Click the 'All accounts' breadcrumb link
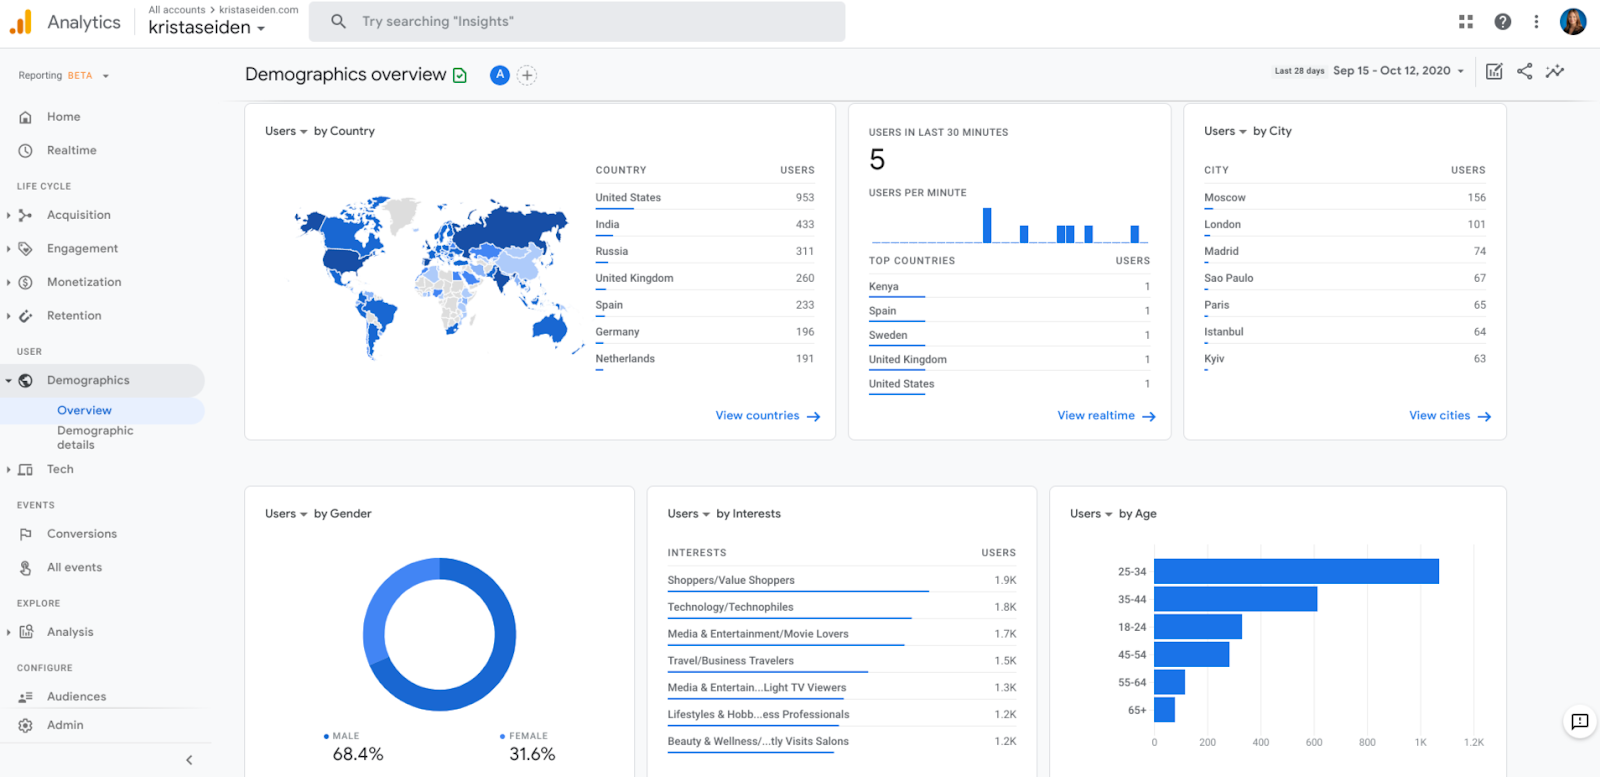 click(177, 10)
